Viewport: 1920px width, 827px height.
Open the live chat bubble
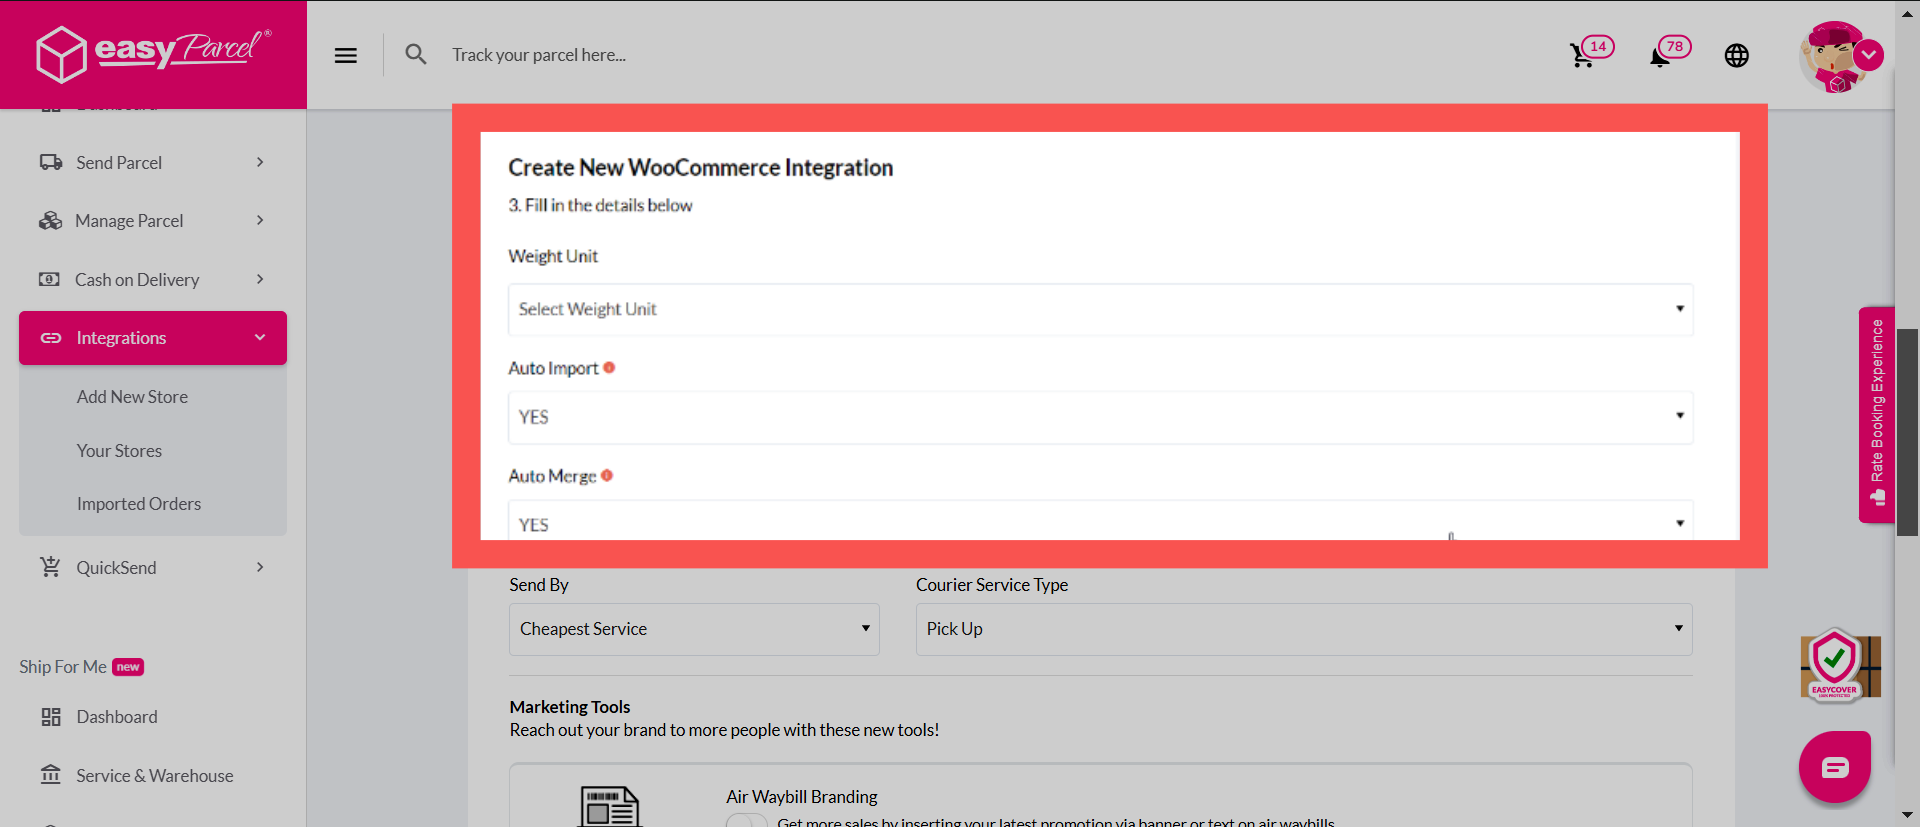pos(1835,767)
